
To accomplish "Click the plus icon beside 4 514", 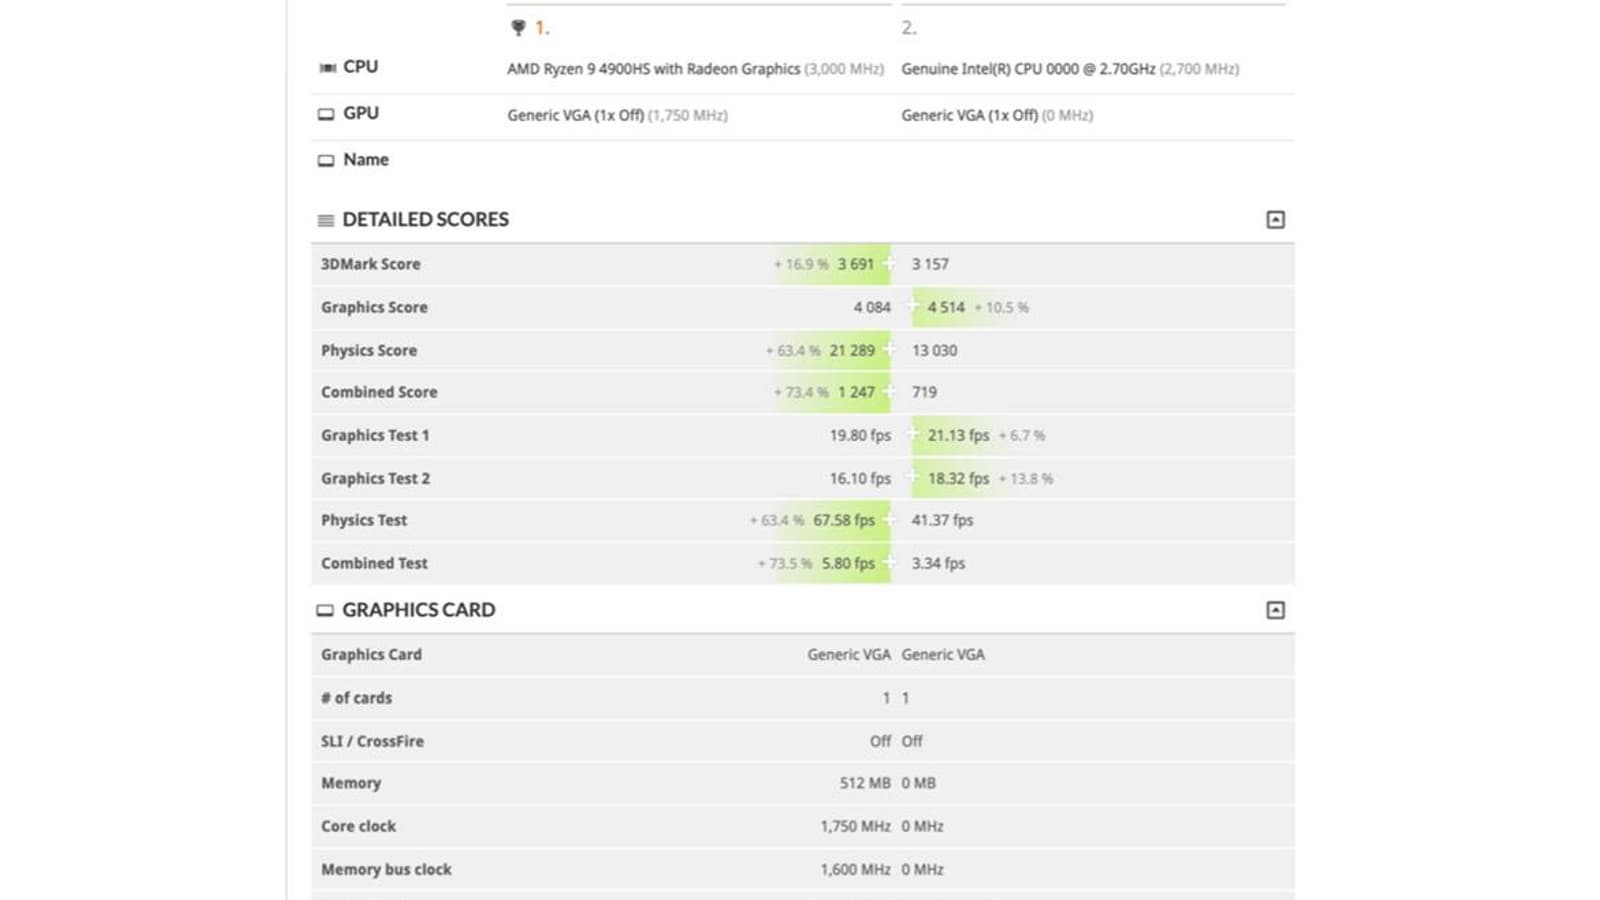I will pyautogui.click(x=912, y=307).
